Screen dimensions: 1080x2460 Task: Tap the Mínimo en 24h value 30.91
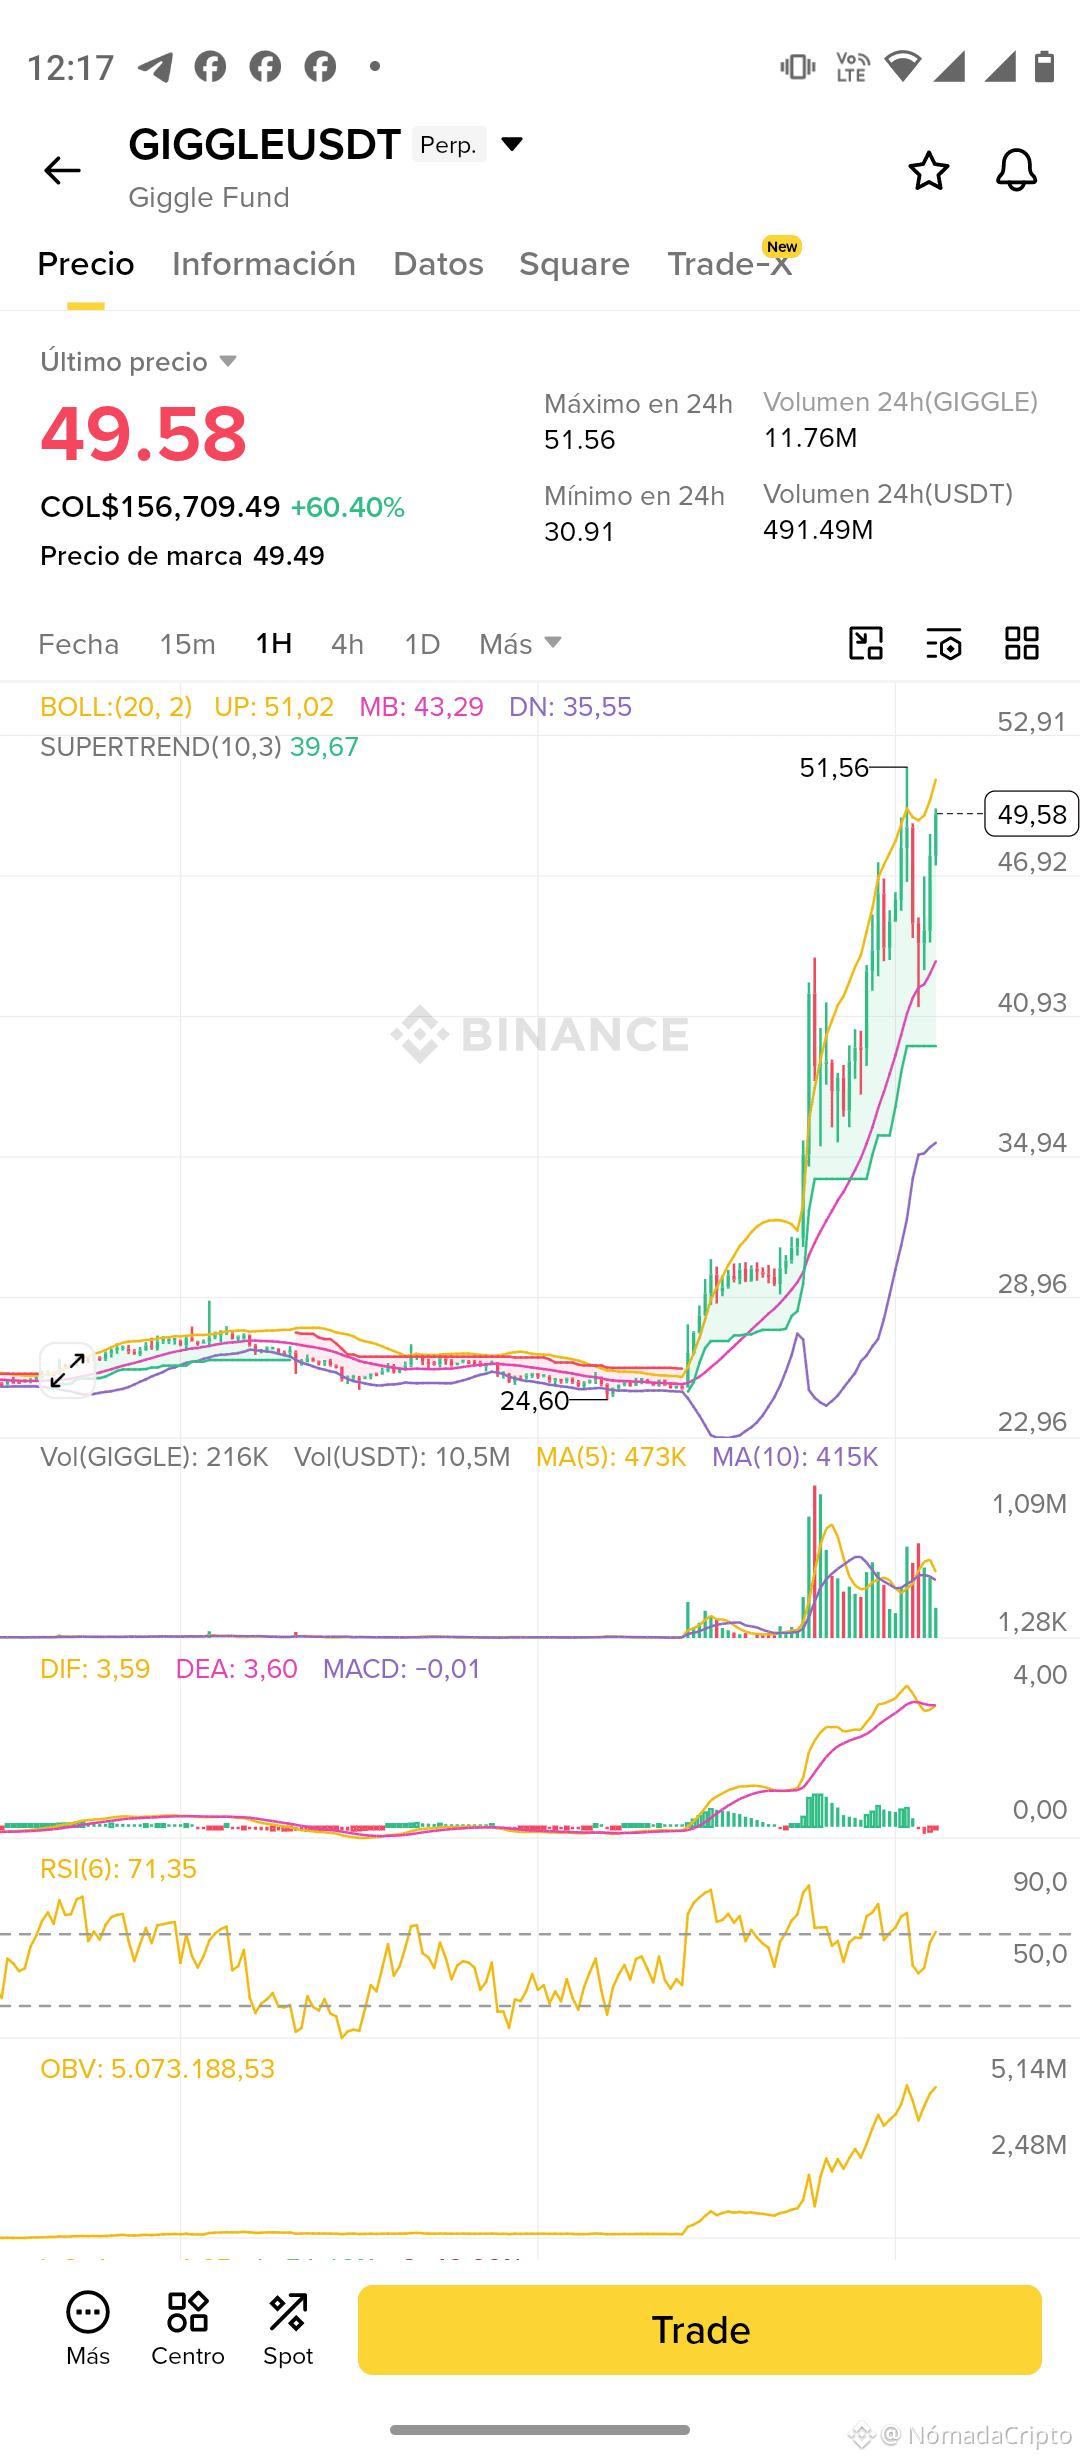(x=579, y=532)
